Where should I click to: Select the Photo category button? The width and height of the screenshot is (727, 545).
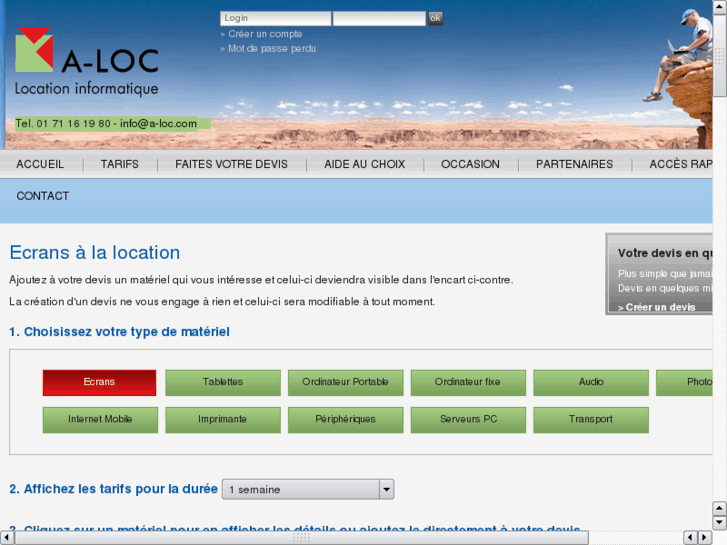point(684,383)
